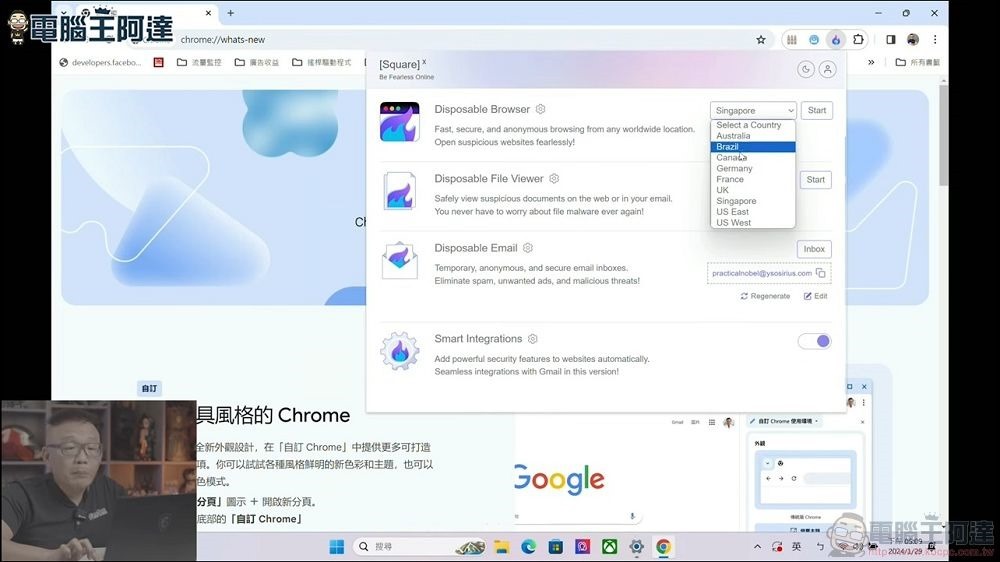Show hidden system tray icons
The width and height of the screenshot is (1000, 562).
coord(757,547)
